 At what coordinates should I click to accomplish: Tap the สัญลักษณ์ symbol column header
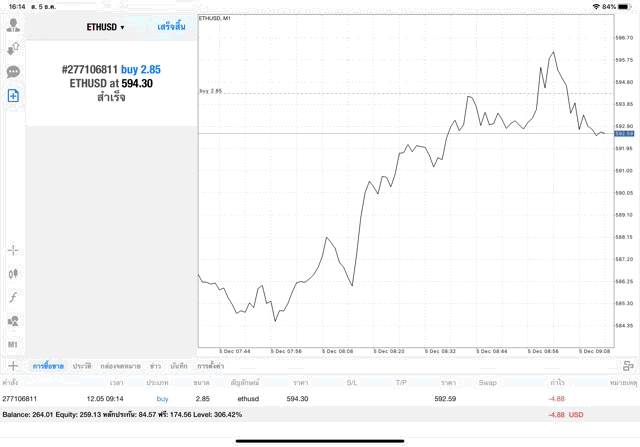tap(244, 383)
